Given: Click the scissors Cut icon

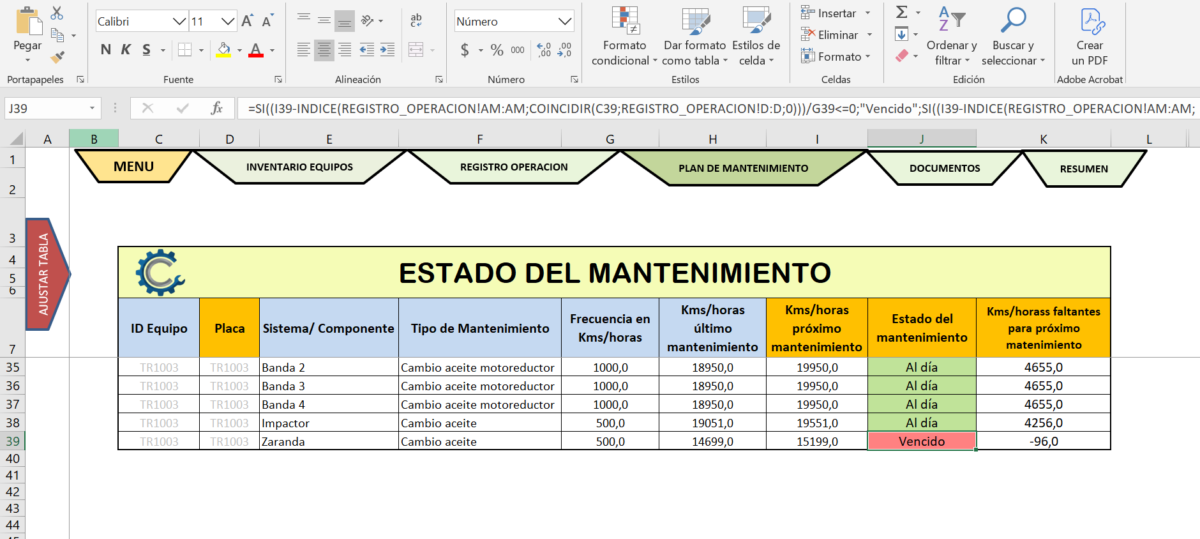Looking at the screenshot, I should 57,13.
